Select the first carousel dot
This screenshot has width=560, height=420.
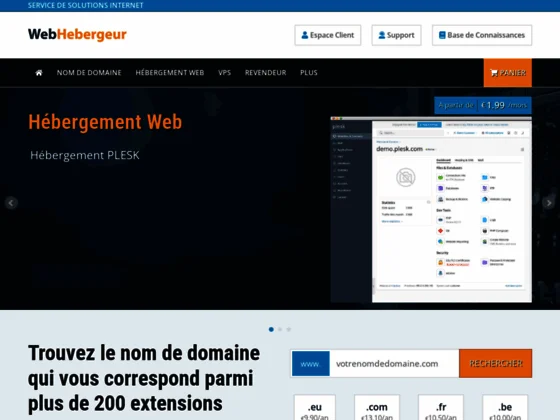(271, 329)
